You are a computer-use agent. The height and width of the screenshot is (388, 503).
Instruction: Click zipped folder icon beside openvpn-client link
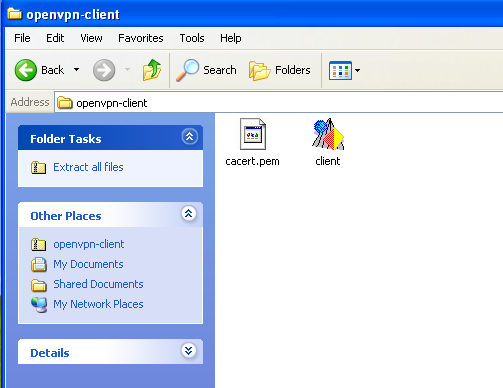tap(38, 244)
